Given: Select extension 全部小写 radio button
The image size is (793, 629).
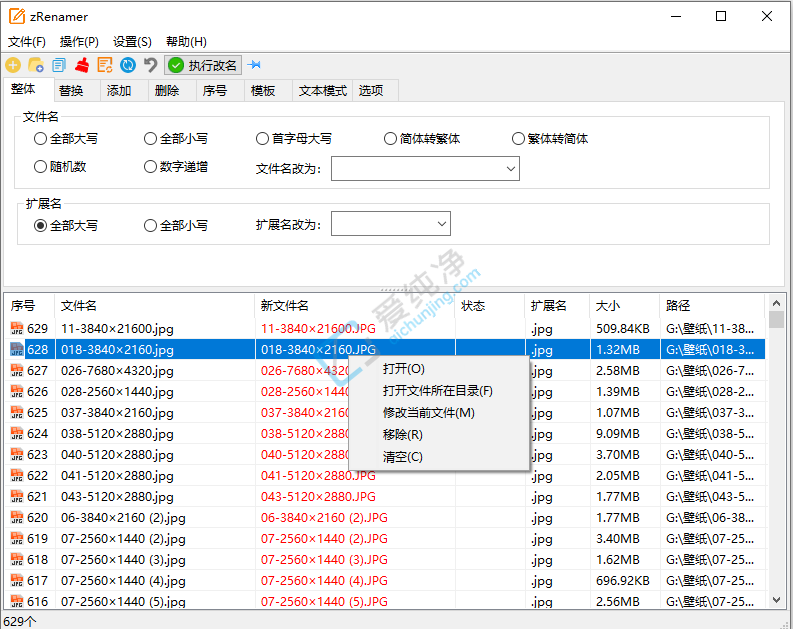Looking at the screenshot, I should (175, 226).
